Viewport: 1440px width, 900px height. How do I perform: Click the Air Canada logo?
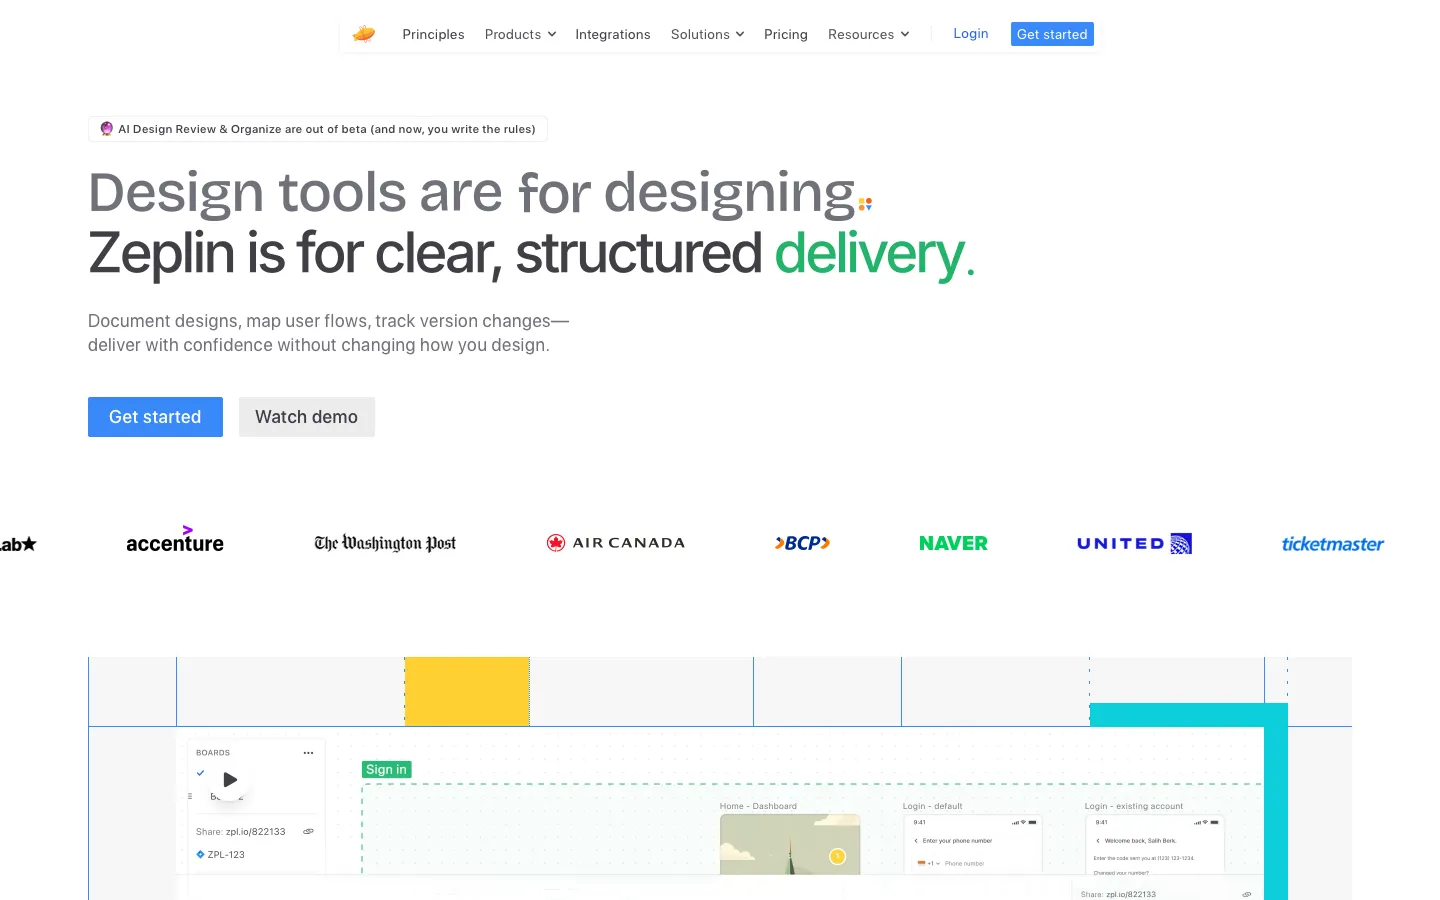616,543
